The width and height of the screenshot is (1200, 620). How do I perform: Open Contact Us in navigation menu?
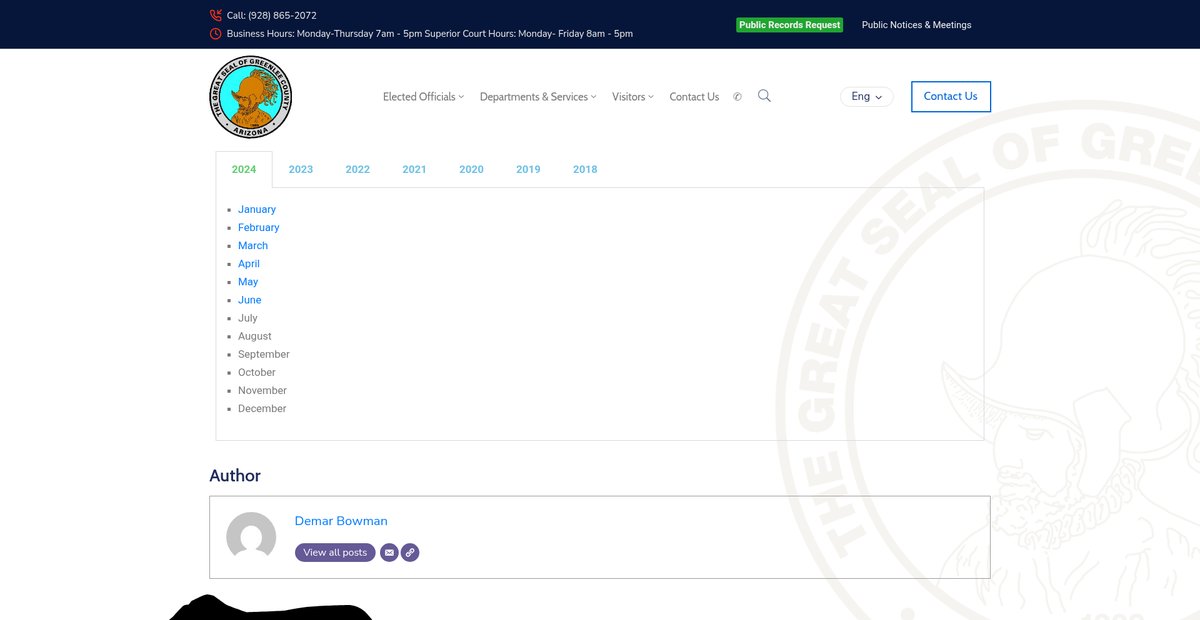click(694, 97)
